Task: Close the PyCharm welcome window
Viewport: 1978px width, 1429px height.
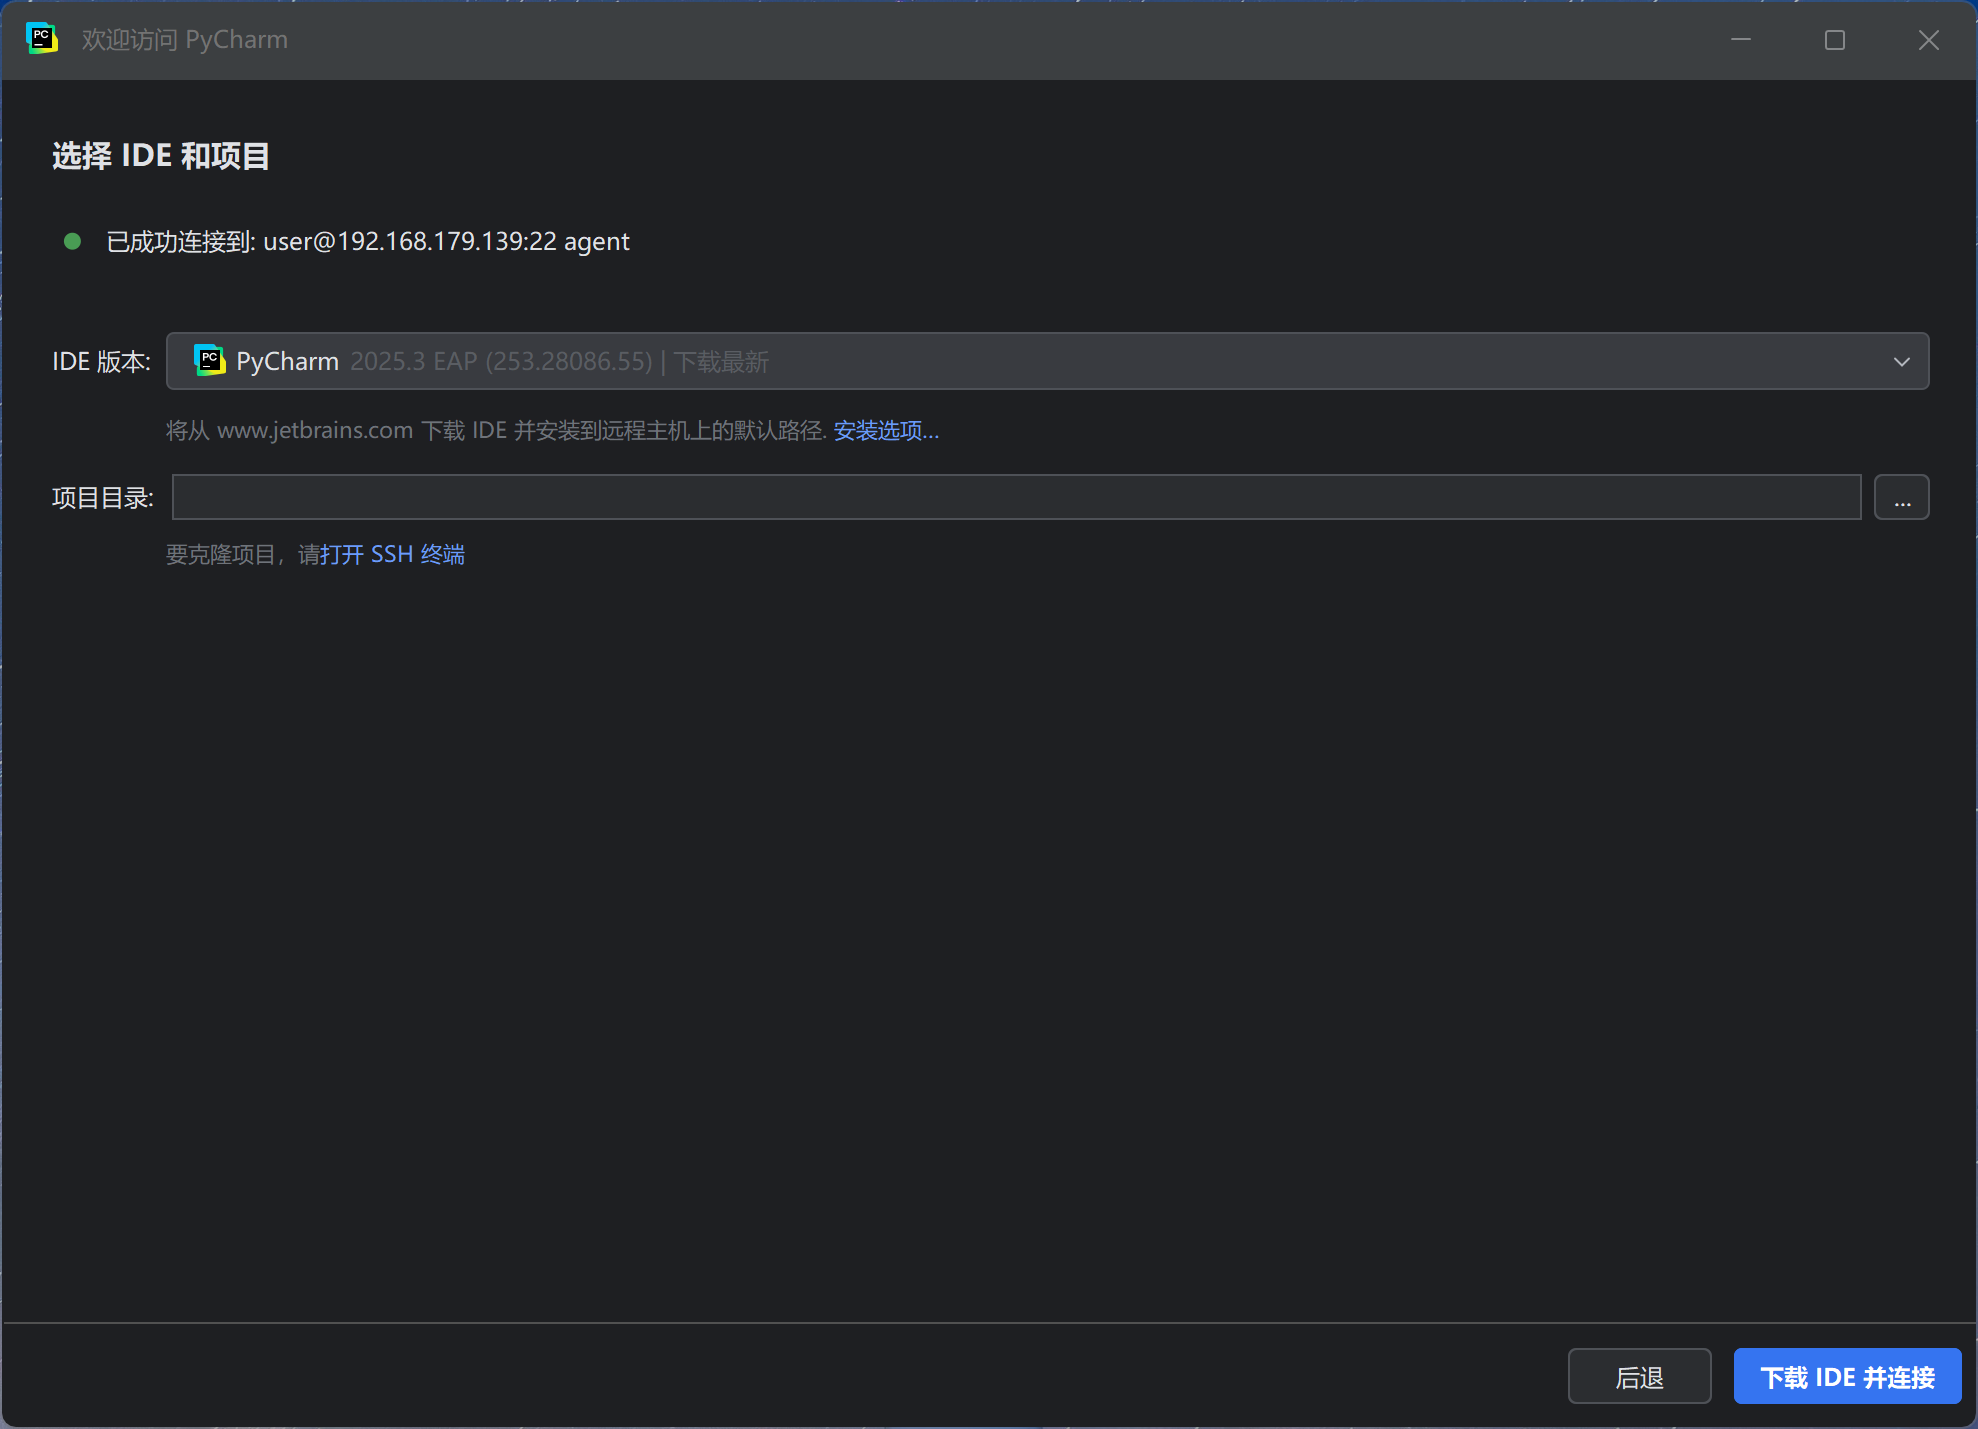Action: click(x=1928, y=40)
